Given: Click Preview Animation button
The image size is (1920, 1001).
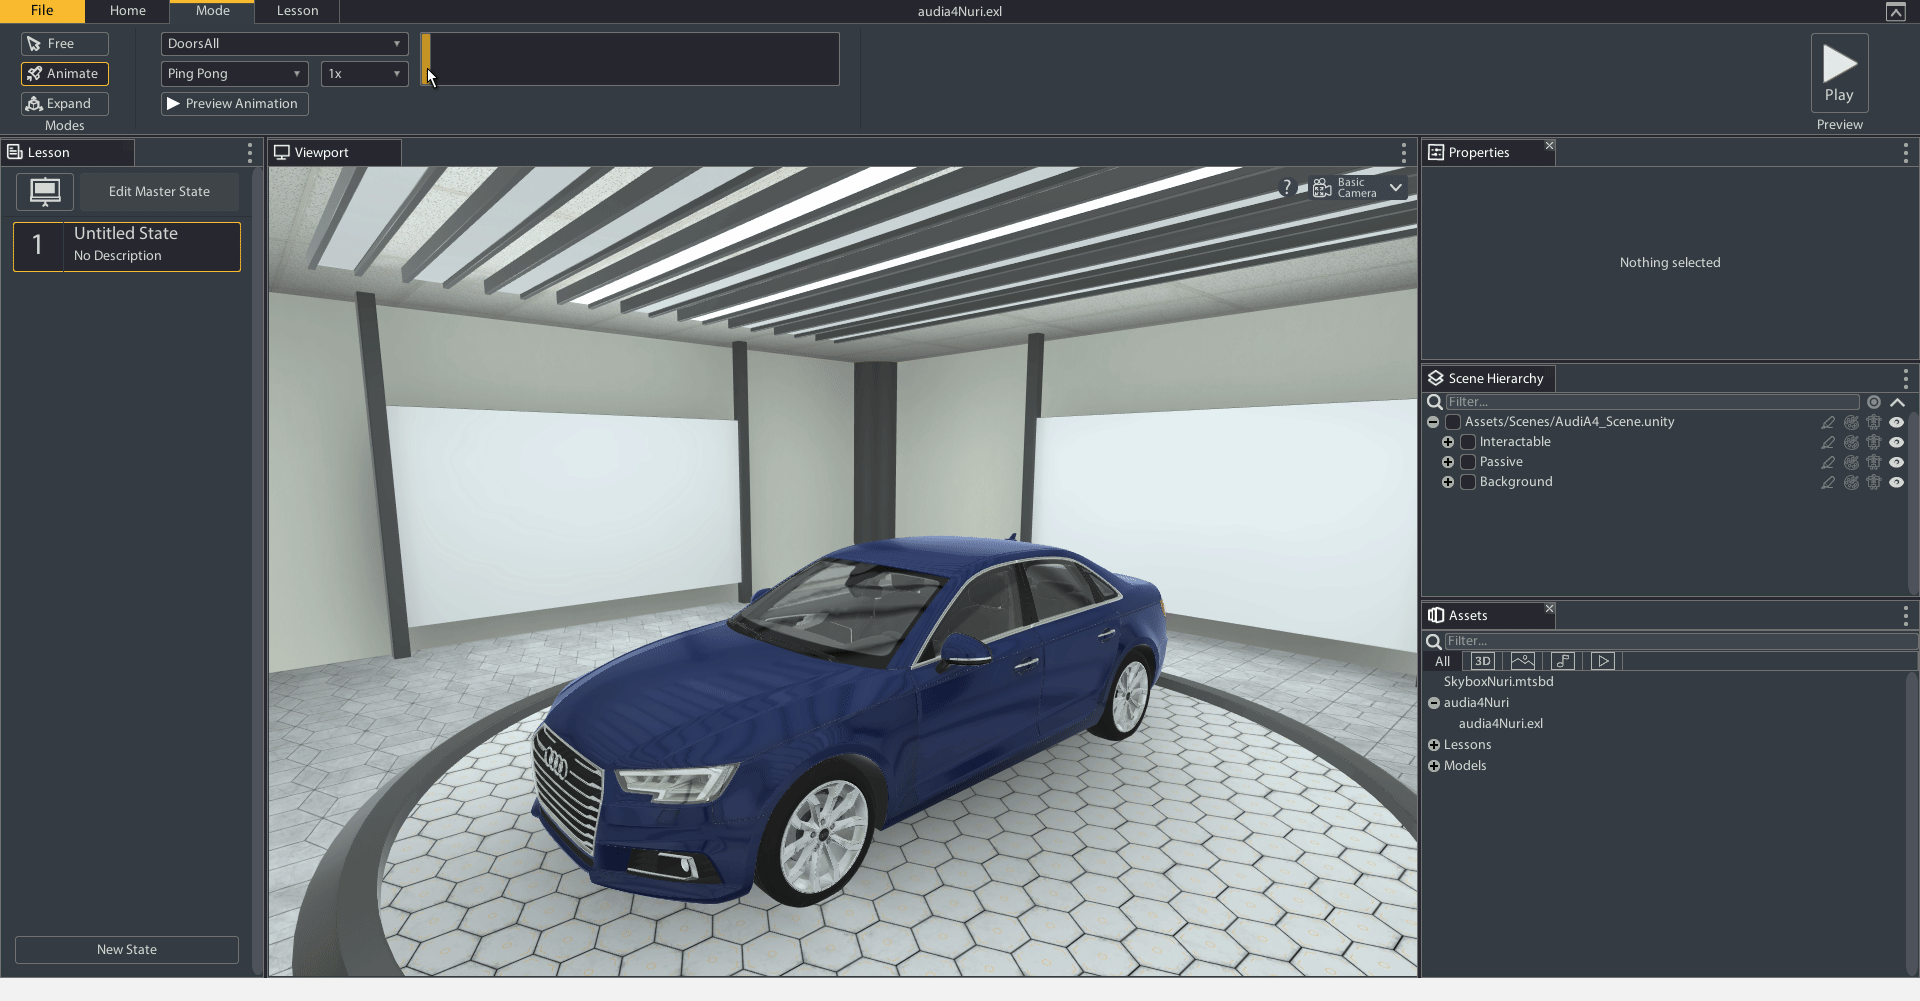Looking at the screenshot, I should point(235,104).
